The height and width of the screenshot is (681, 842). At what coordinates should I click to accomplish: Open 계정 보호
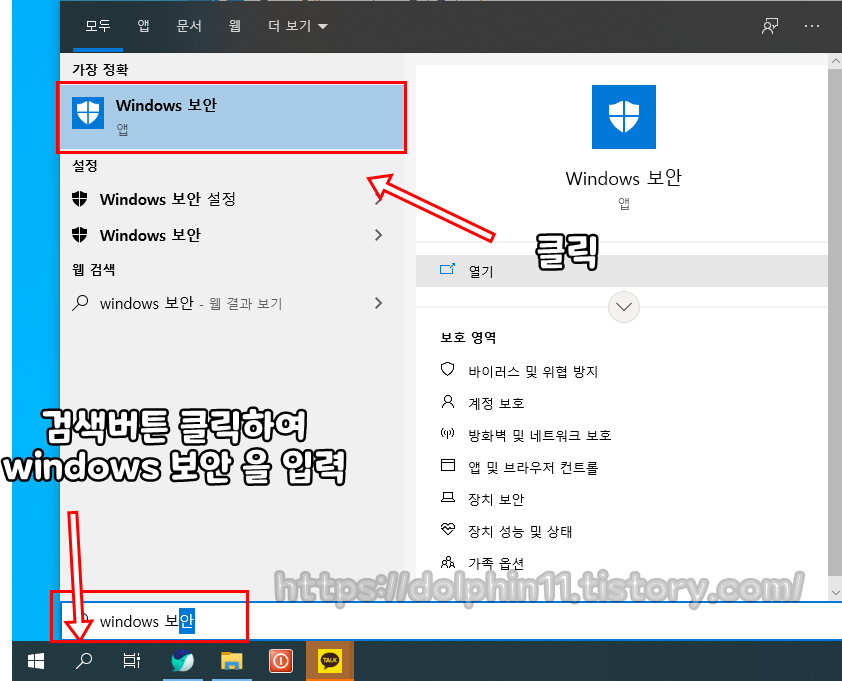click(x=496, y=403)
